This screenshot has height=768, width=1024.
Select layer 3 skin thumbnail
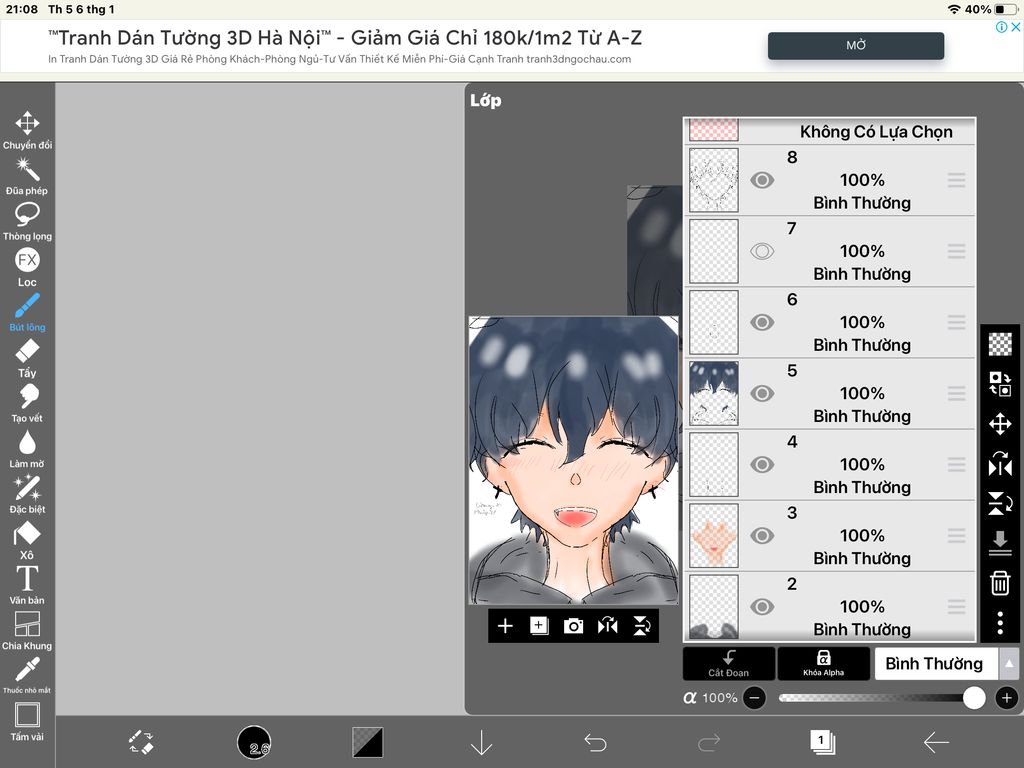(714, 536)
